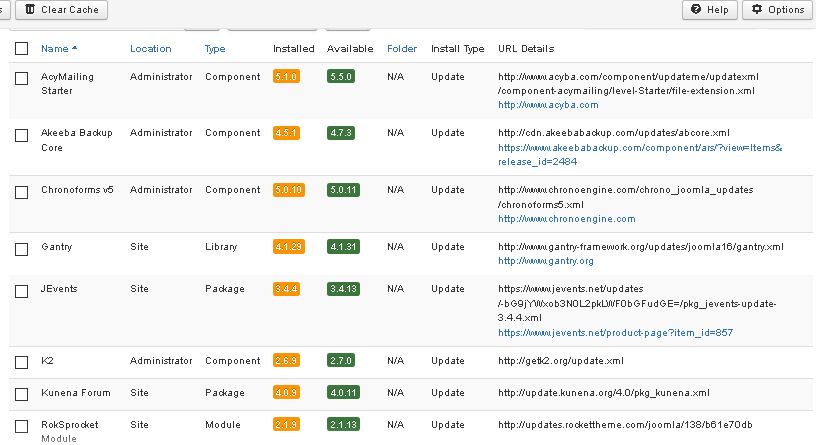Click the AcyMailing Starter name text
This screenshot has height=445, width=816.
(x=67, y=83)
